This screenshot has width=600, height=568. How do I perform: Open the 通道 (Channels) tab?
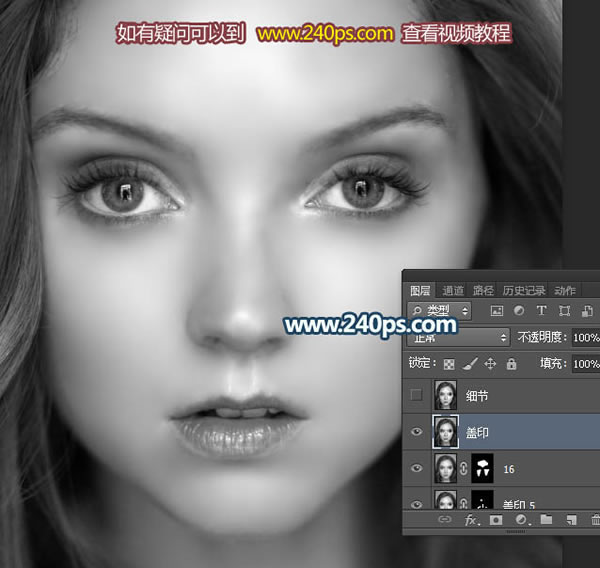[x=453, y=291]
